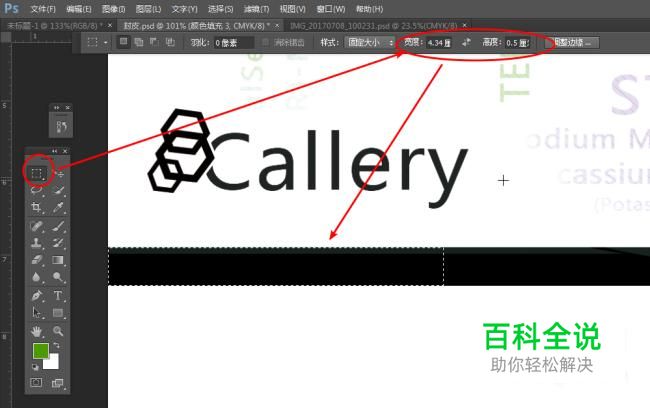Swap foreground and background colors
The image size is (650, 408).
tap(56, 345)
